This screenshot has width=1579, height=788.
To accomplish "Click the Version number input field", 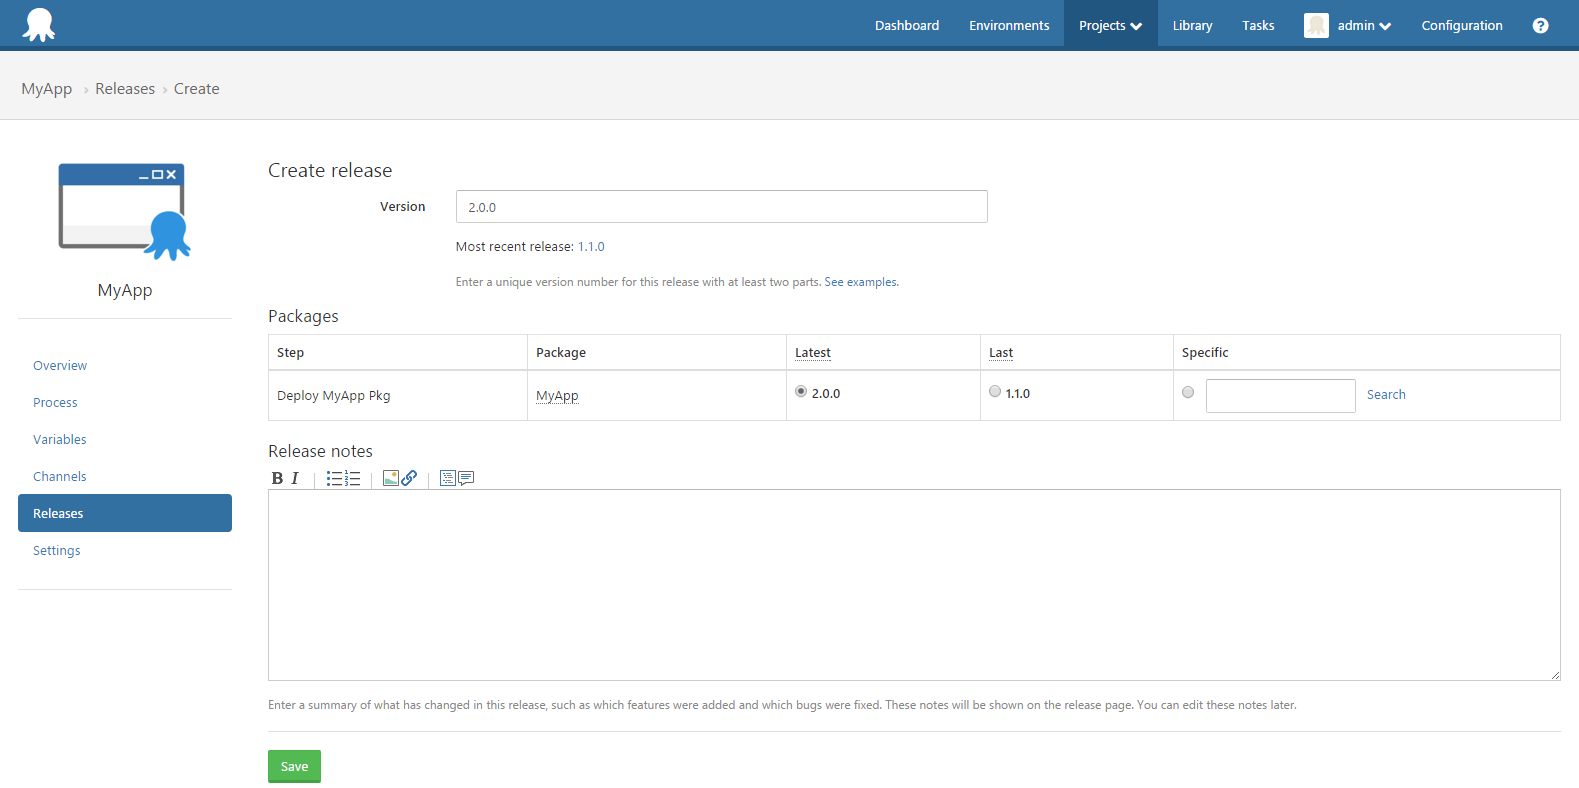I will click(721, 207).
